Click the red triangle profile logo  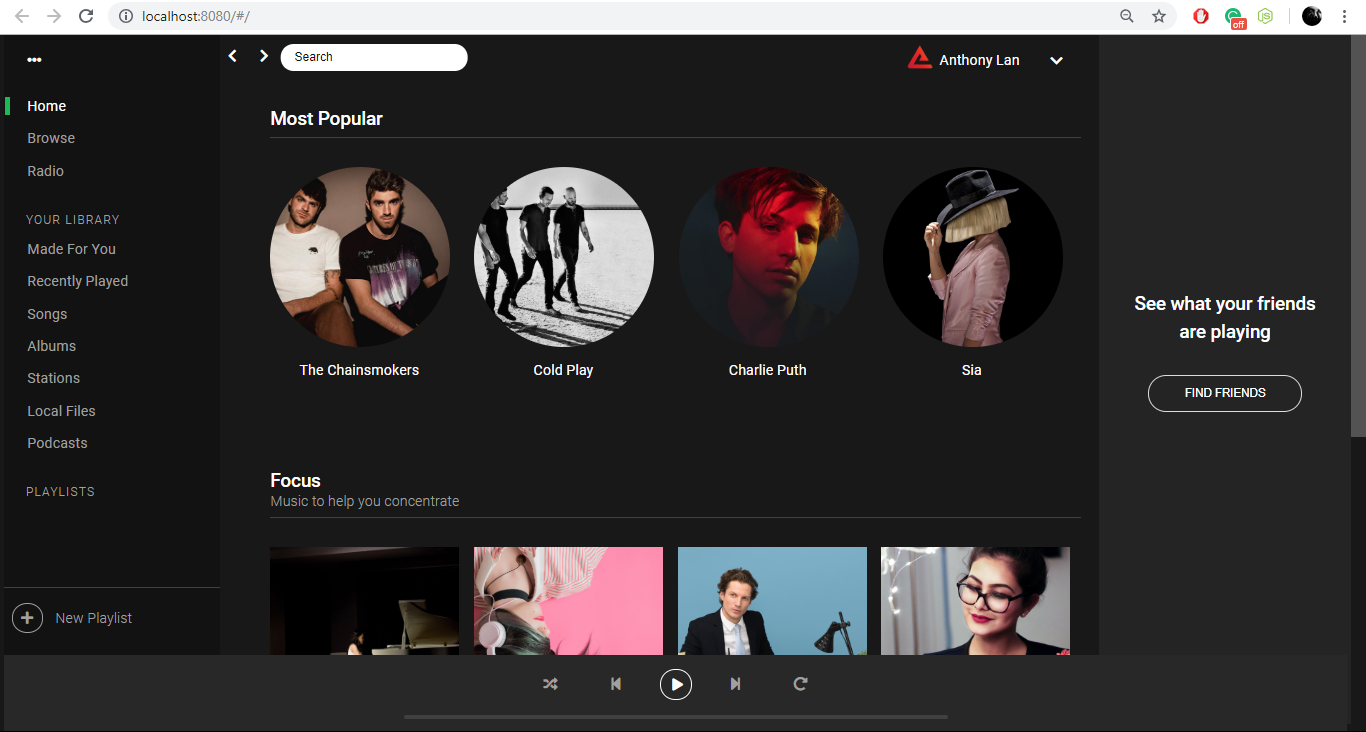point(920,59)
